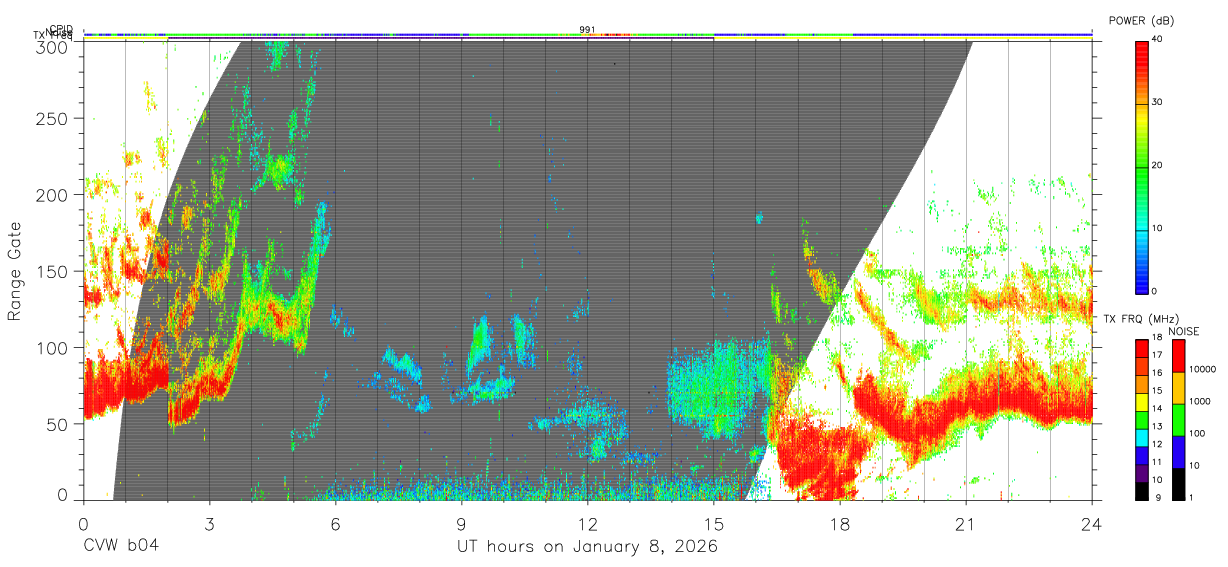1228x567 pixels.
Task: Click the UT hours on January 8, 2026 label
Action: pos(587,547)
